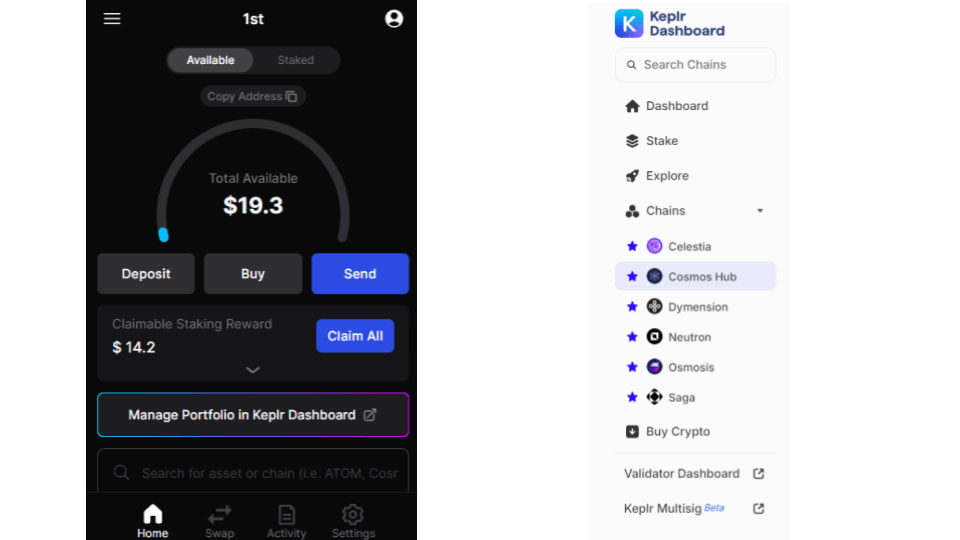Collapse the Chains list arrow
960x540 pixels.
[760, 211]
